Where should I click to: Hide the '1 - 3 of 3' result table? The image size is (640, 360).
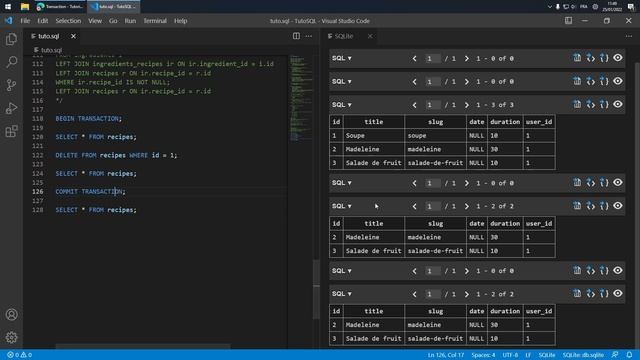tap(618, 104)
